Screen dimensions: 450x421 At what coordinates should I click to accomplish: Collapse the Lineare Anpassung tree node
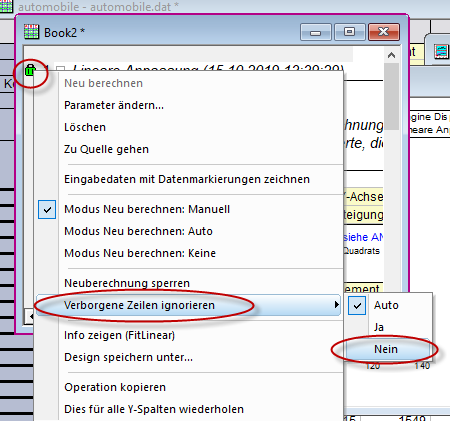click(60, 69)
